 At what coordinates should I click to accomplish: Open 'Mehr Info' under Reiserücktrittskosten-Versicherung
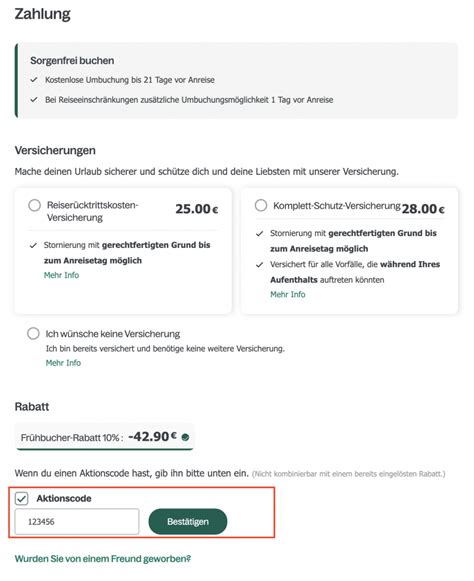click(x=62, y=275)
